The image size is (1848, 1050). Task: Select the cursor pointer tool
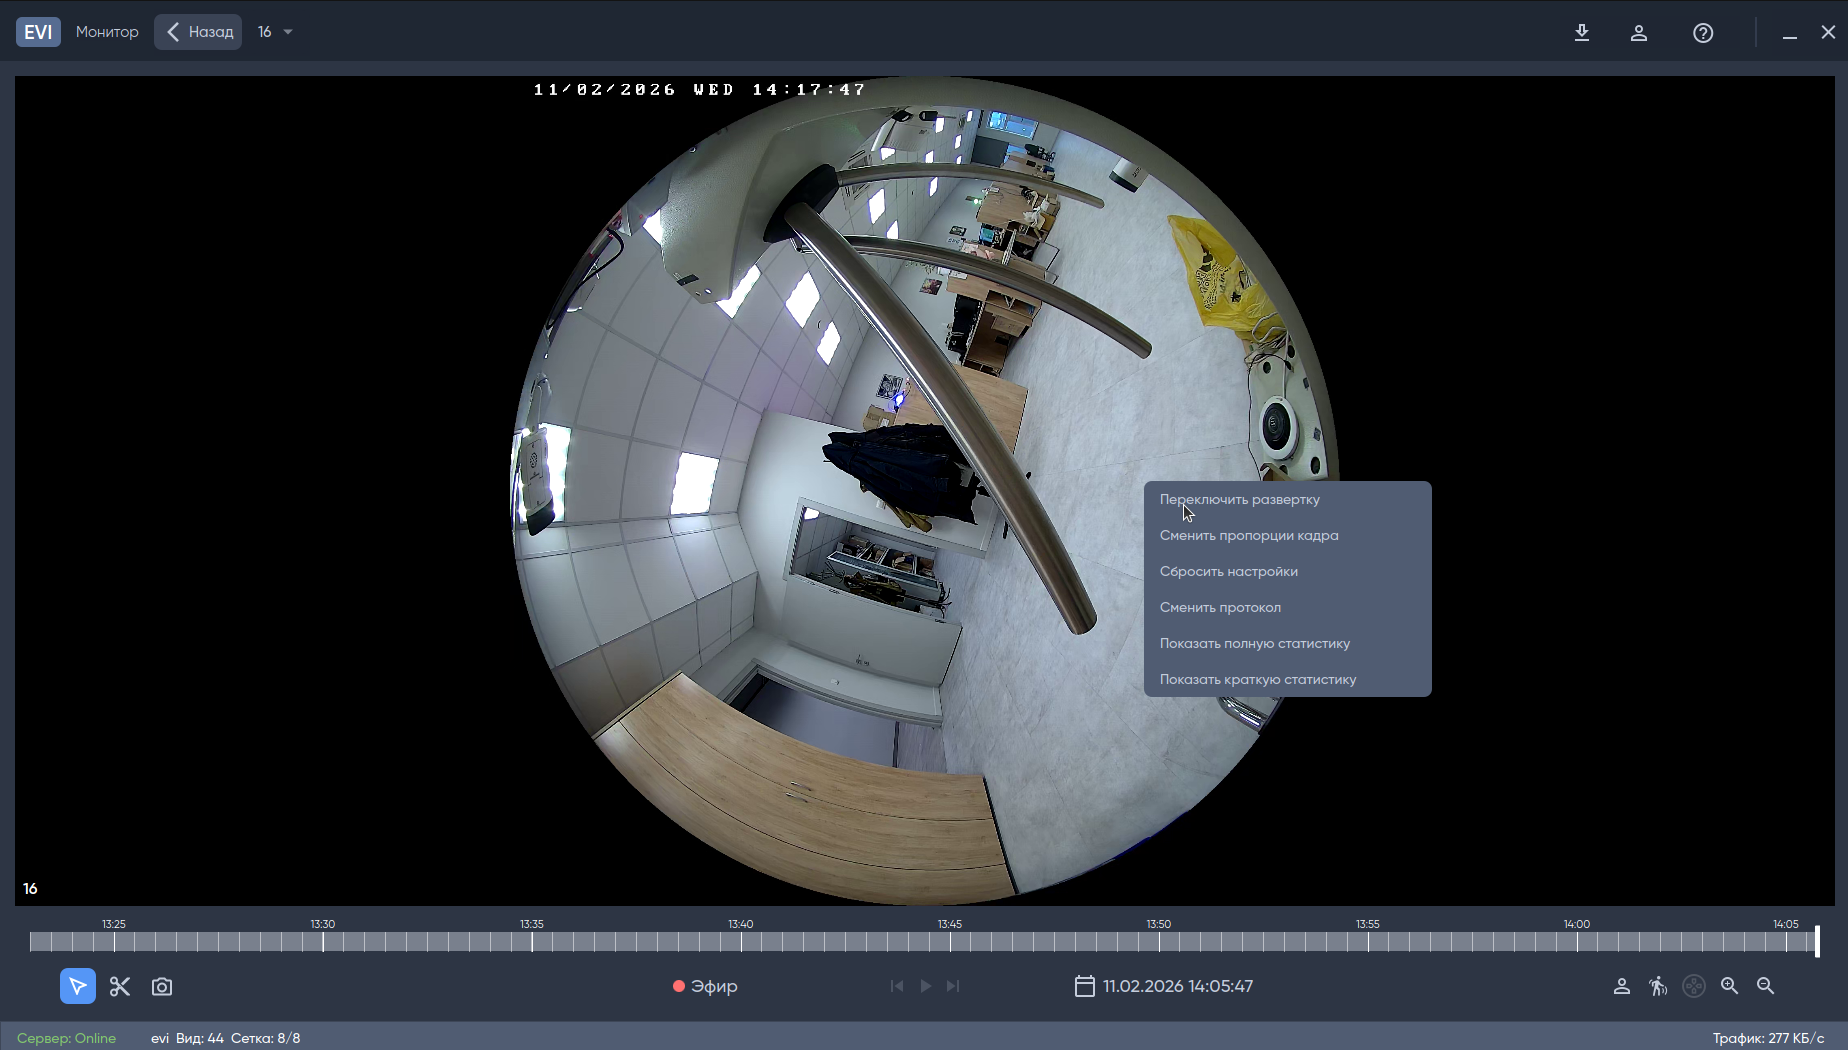coord(78,986)
